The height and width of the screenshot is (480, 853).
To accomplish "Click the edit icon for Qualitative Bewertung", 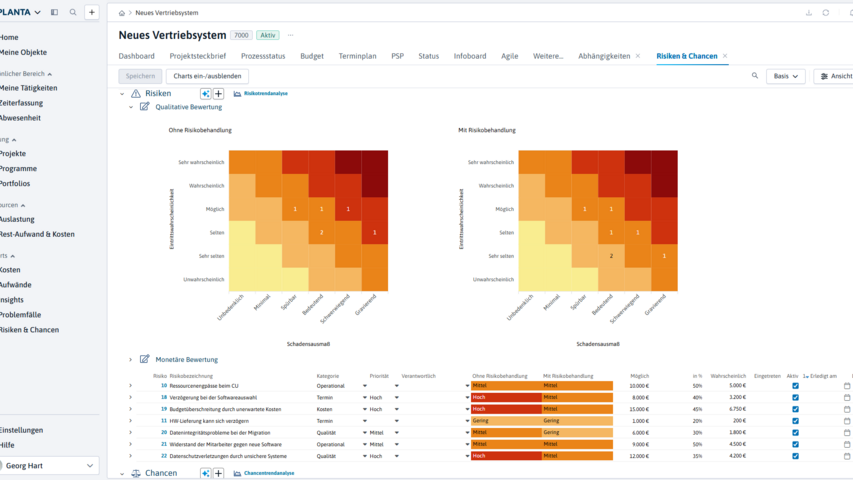I will (144, 107).
